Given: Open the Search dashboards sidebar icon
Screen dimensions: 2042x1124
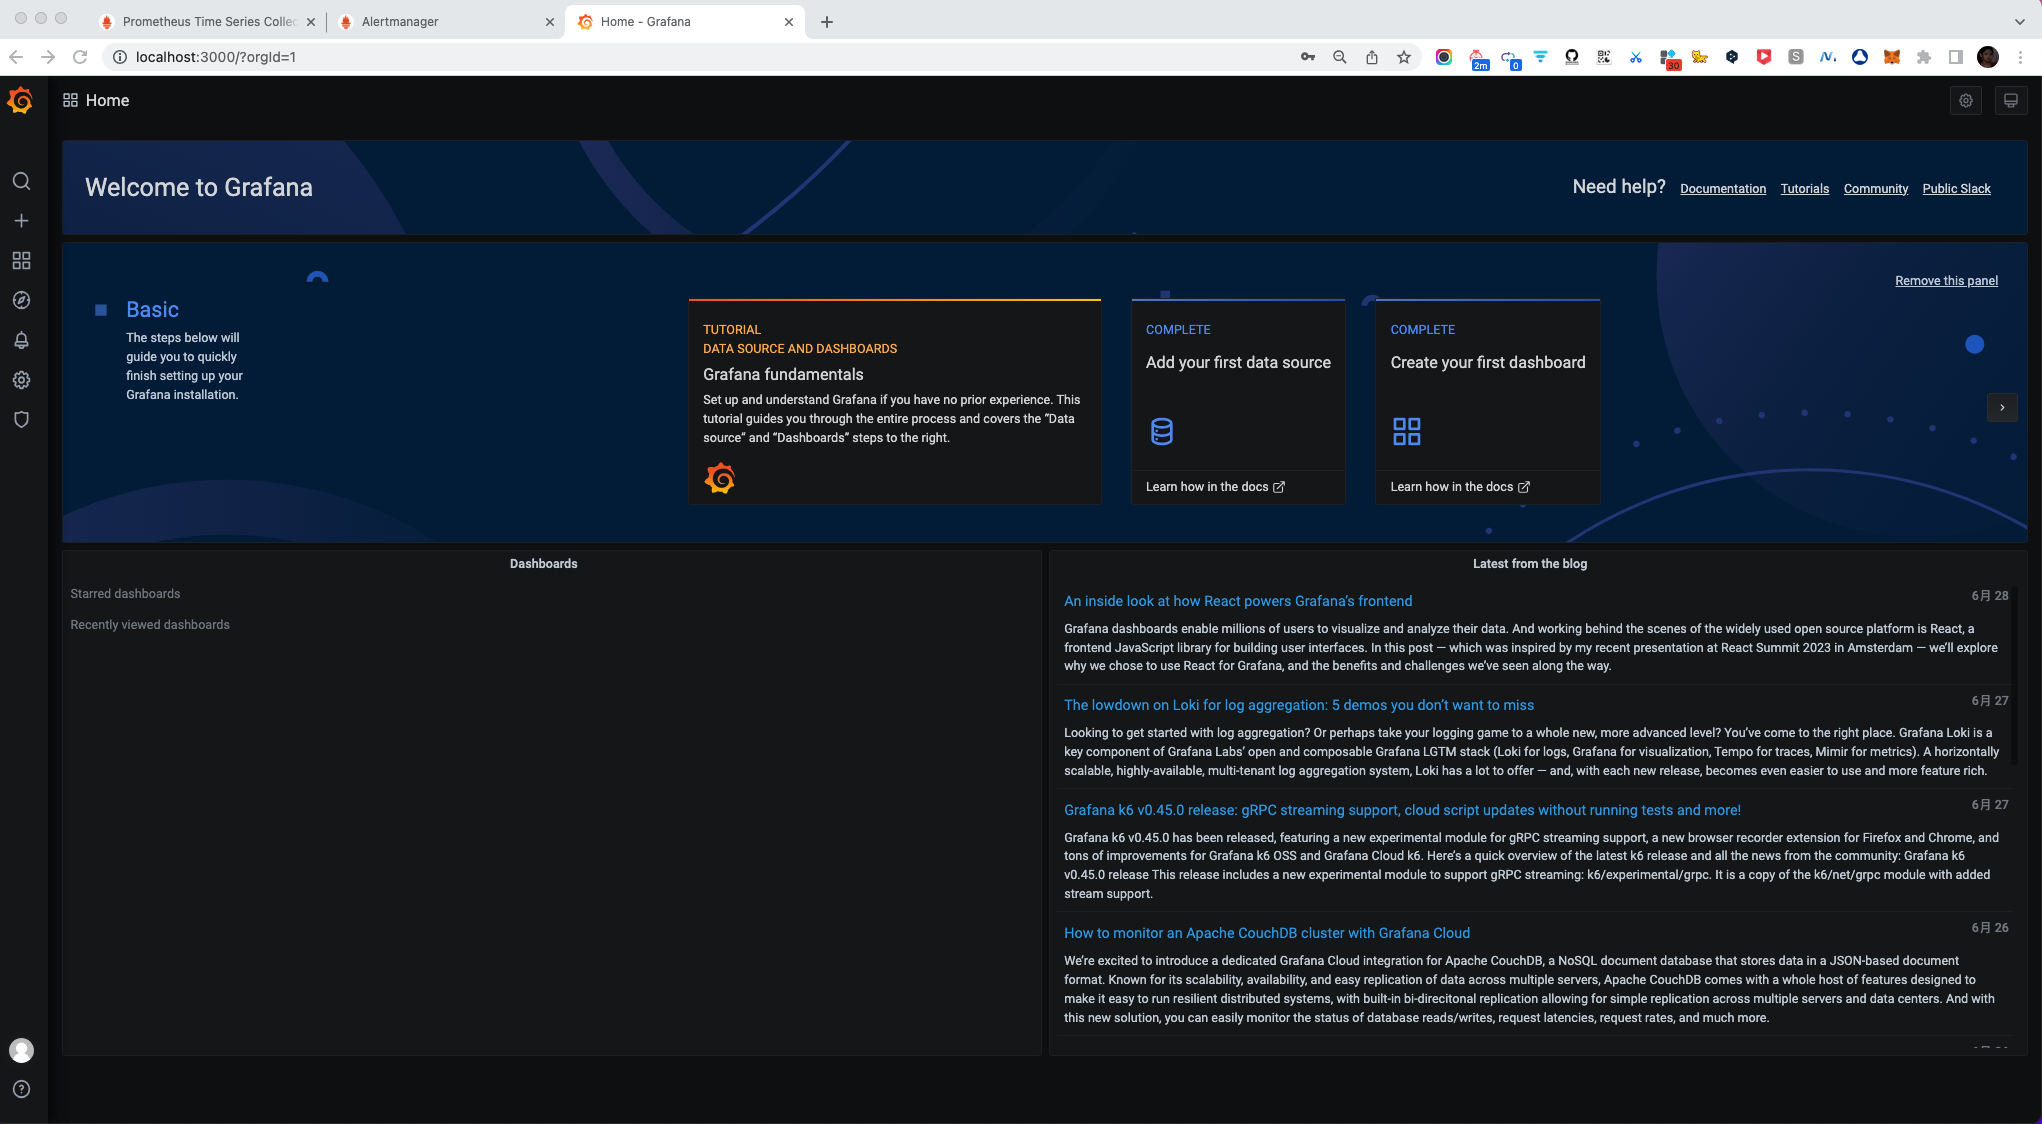Looking at the screenshot, I should tap(21, 181).
